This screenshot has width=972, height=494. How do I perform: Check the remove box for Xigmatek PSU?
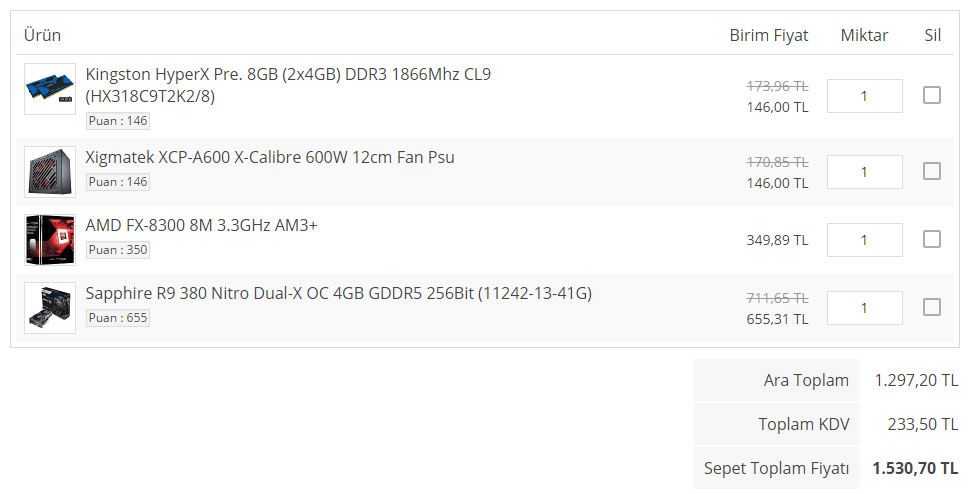pos(932,171)
